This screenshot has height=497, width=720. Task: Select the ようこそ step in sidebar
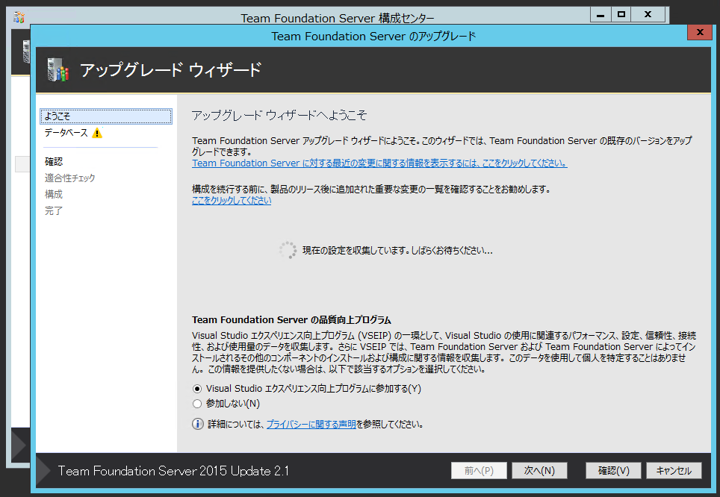pos(106,116)
